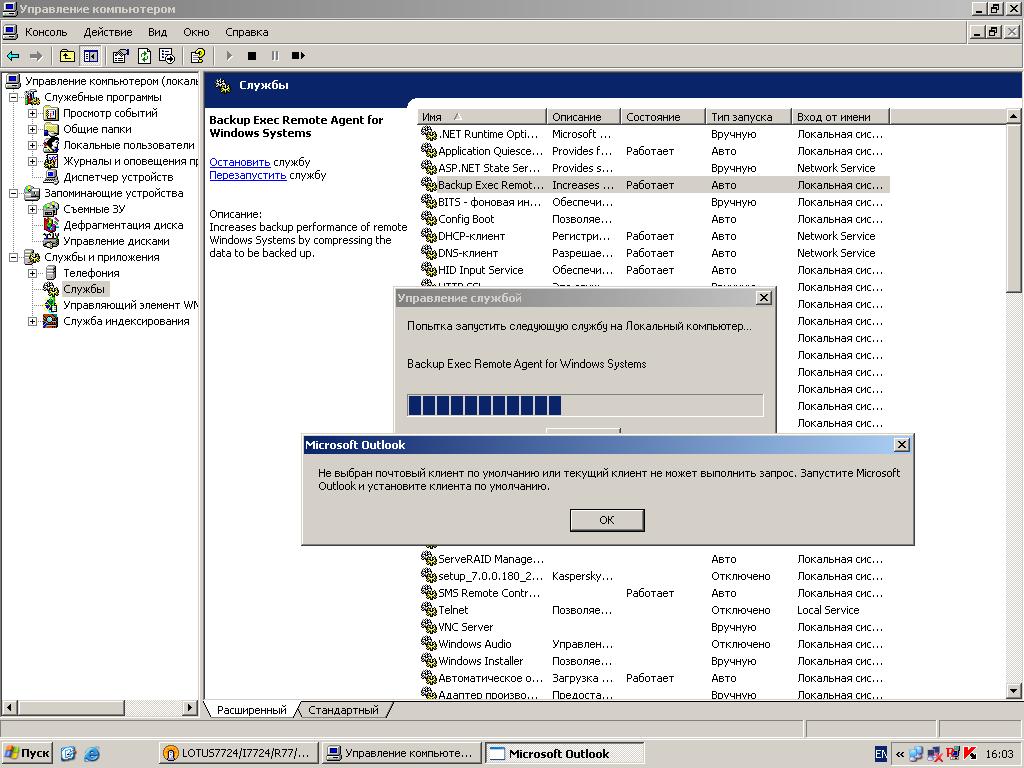Toggle the EN language indicator
Viewport: 1024px width, 768px height.
point(881,753)
